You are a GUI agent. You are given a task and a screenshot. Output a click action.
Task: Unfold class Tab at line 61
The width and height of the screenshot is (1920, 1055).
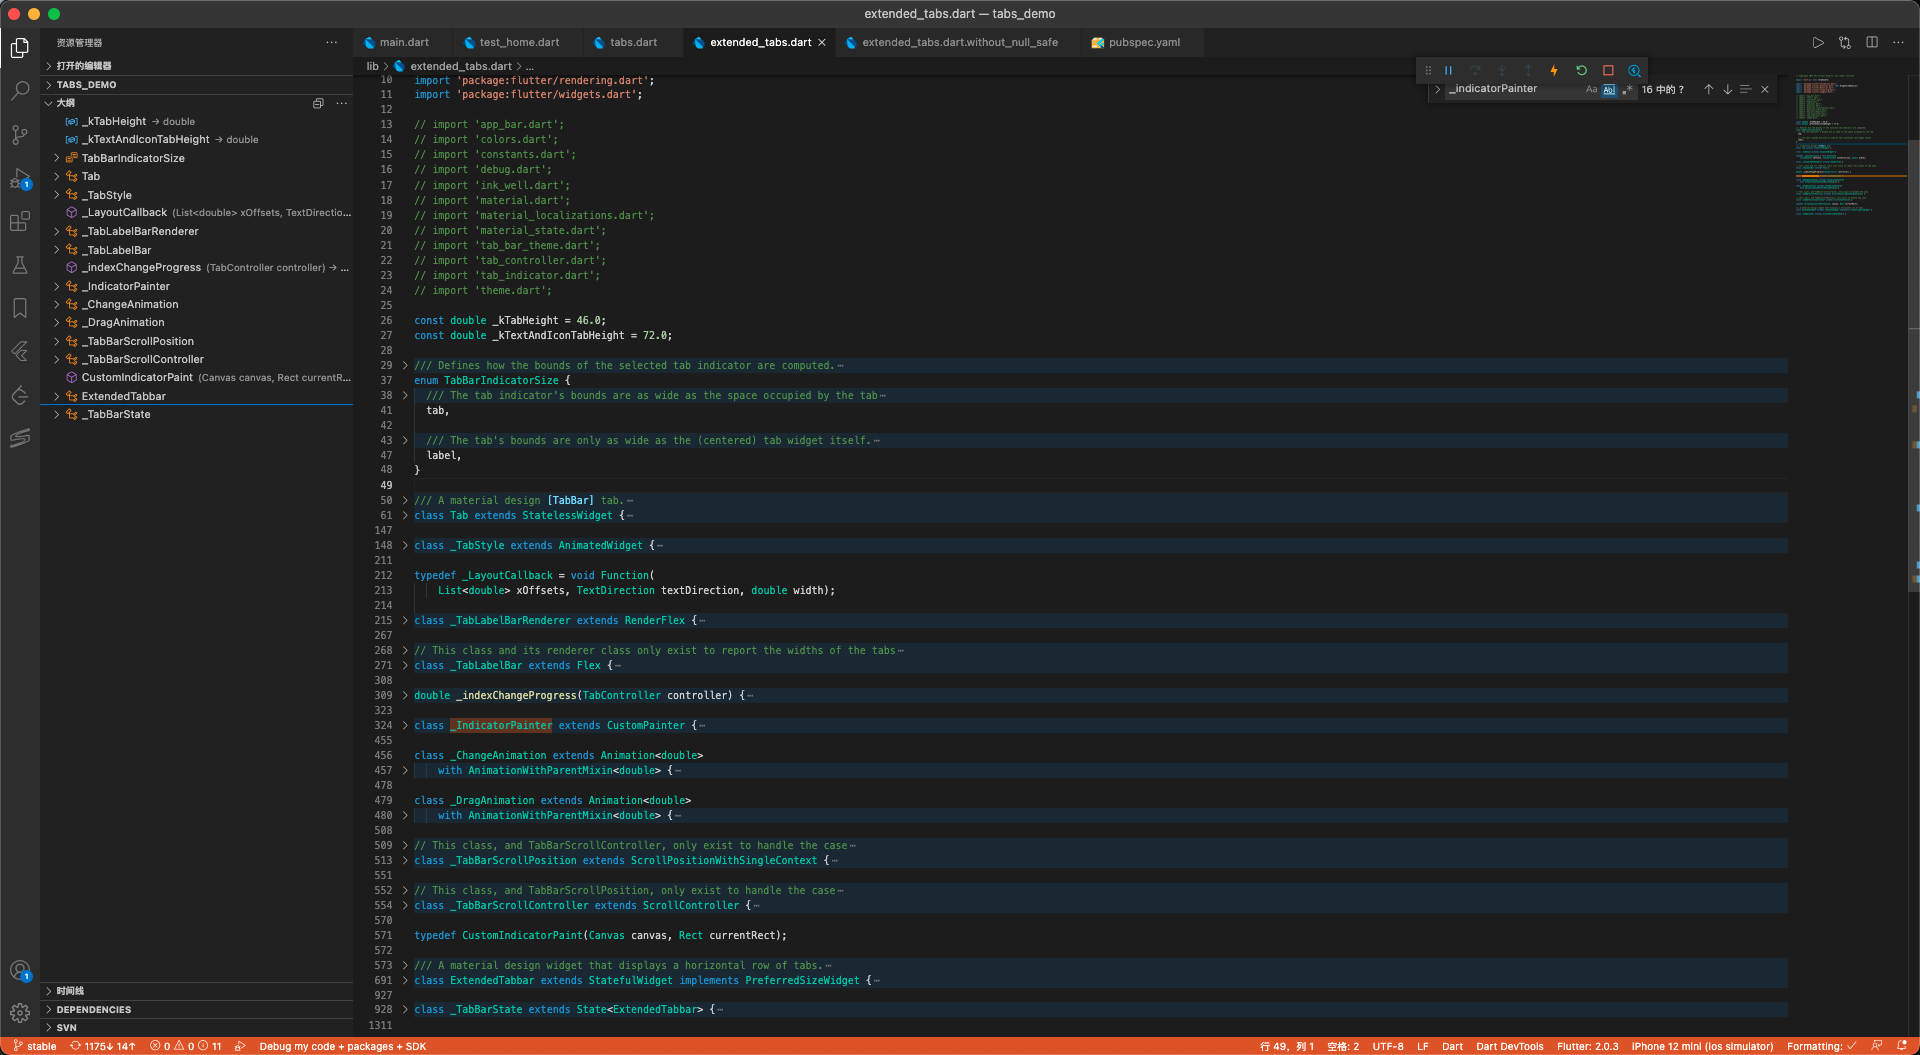pyautogui.click(x=405, y=516)
